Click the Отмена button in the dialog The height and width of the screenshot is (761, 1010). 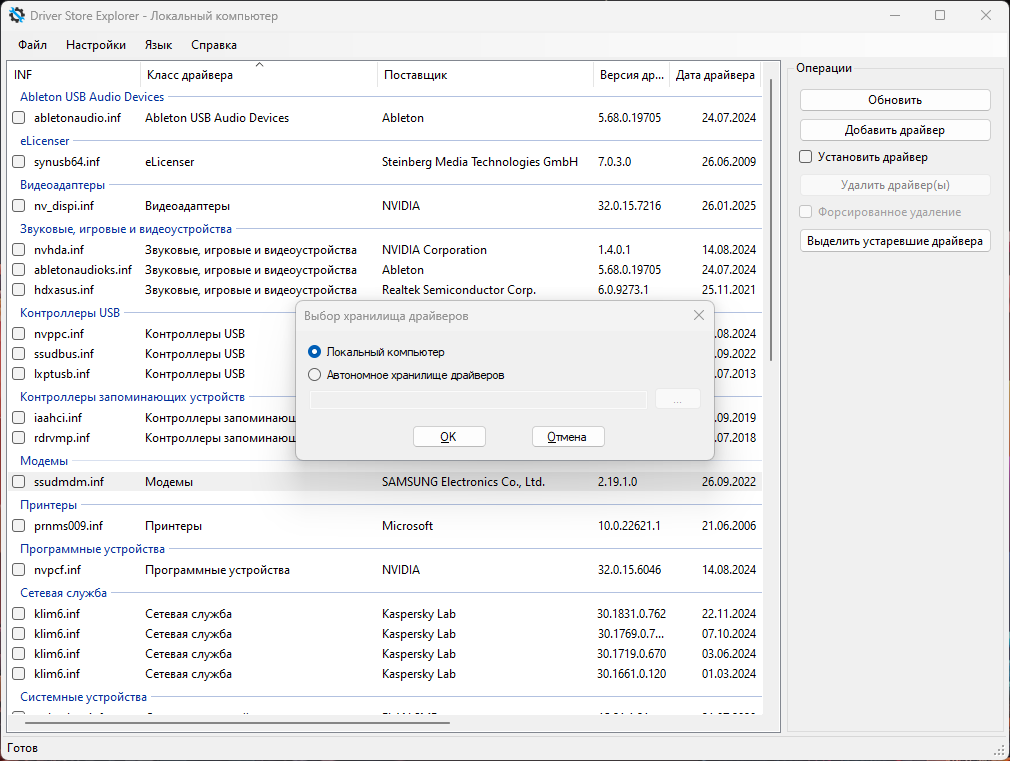click(x=567, y=437)
